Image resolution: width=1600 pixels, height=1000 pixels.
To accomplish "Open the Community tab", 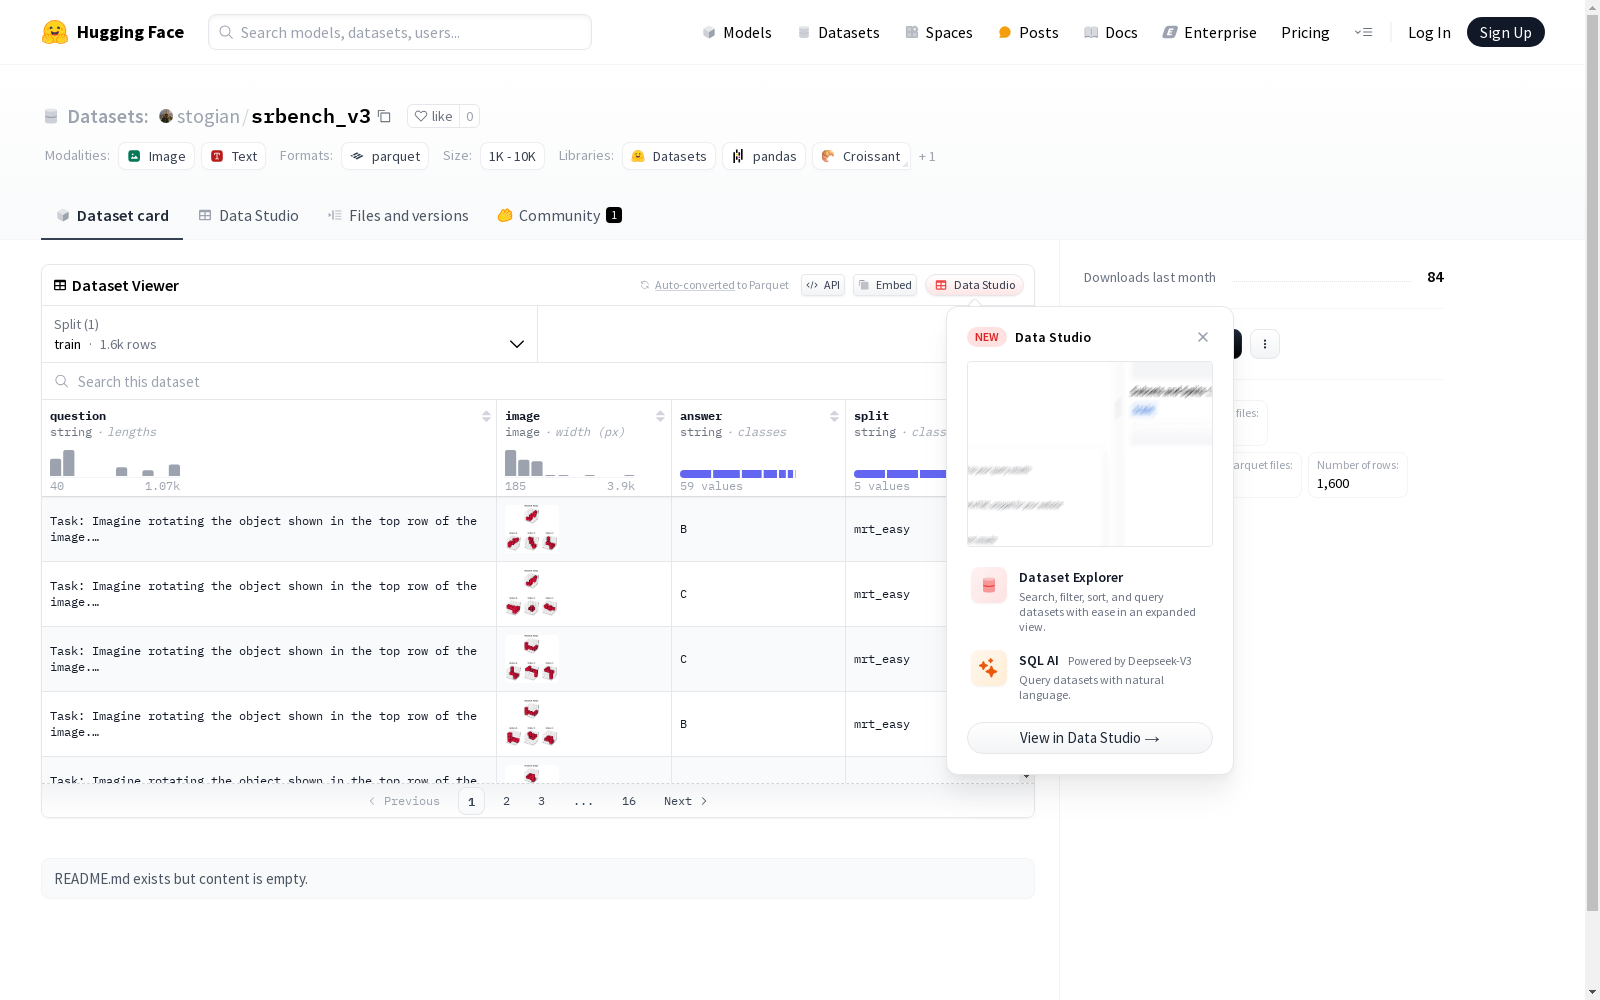I will click(x=559, y=216).
